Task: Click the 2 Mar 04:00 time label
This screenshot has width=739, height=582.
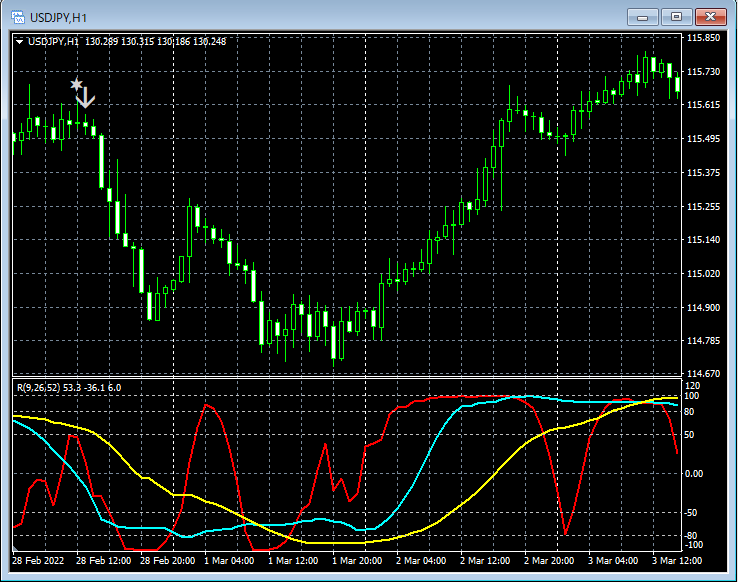Action: pos(421,561)
